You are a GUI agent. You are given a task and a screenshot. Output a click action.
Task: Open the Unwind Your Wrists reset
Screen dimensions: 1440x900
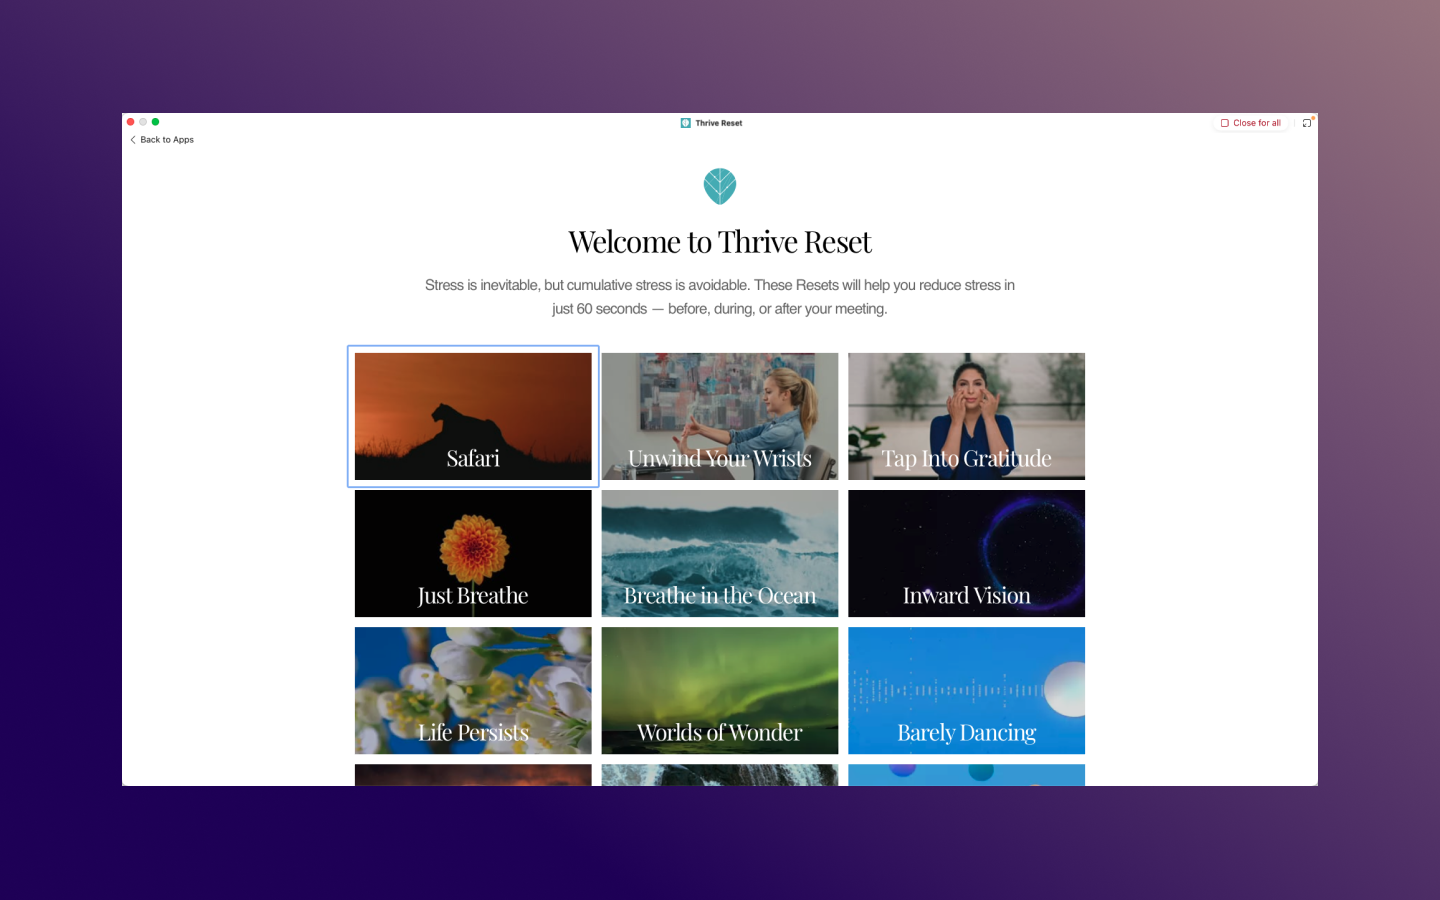coord(720,416)
